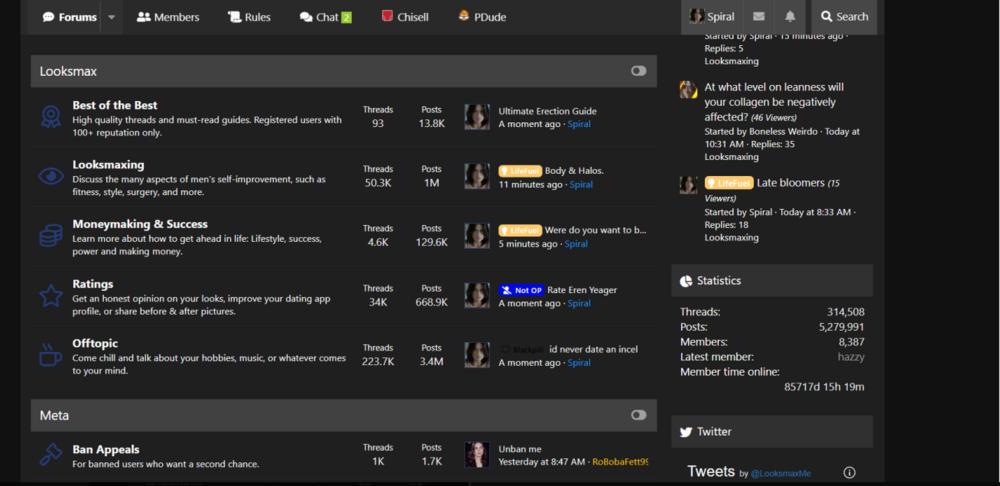Click the Looksmaxing eye icon
Image resolution: width=1000 pixels, height=486 pixels.
[50, 177]
